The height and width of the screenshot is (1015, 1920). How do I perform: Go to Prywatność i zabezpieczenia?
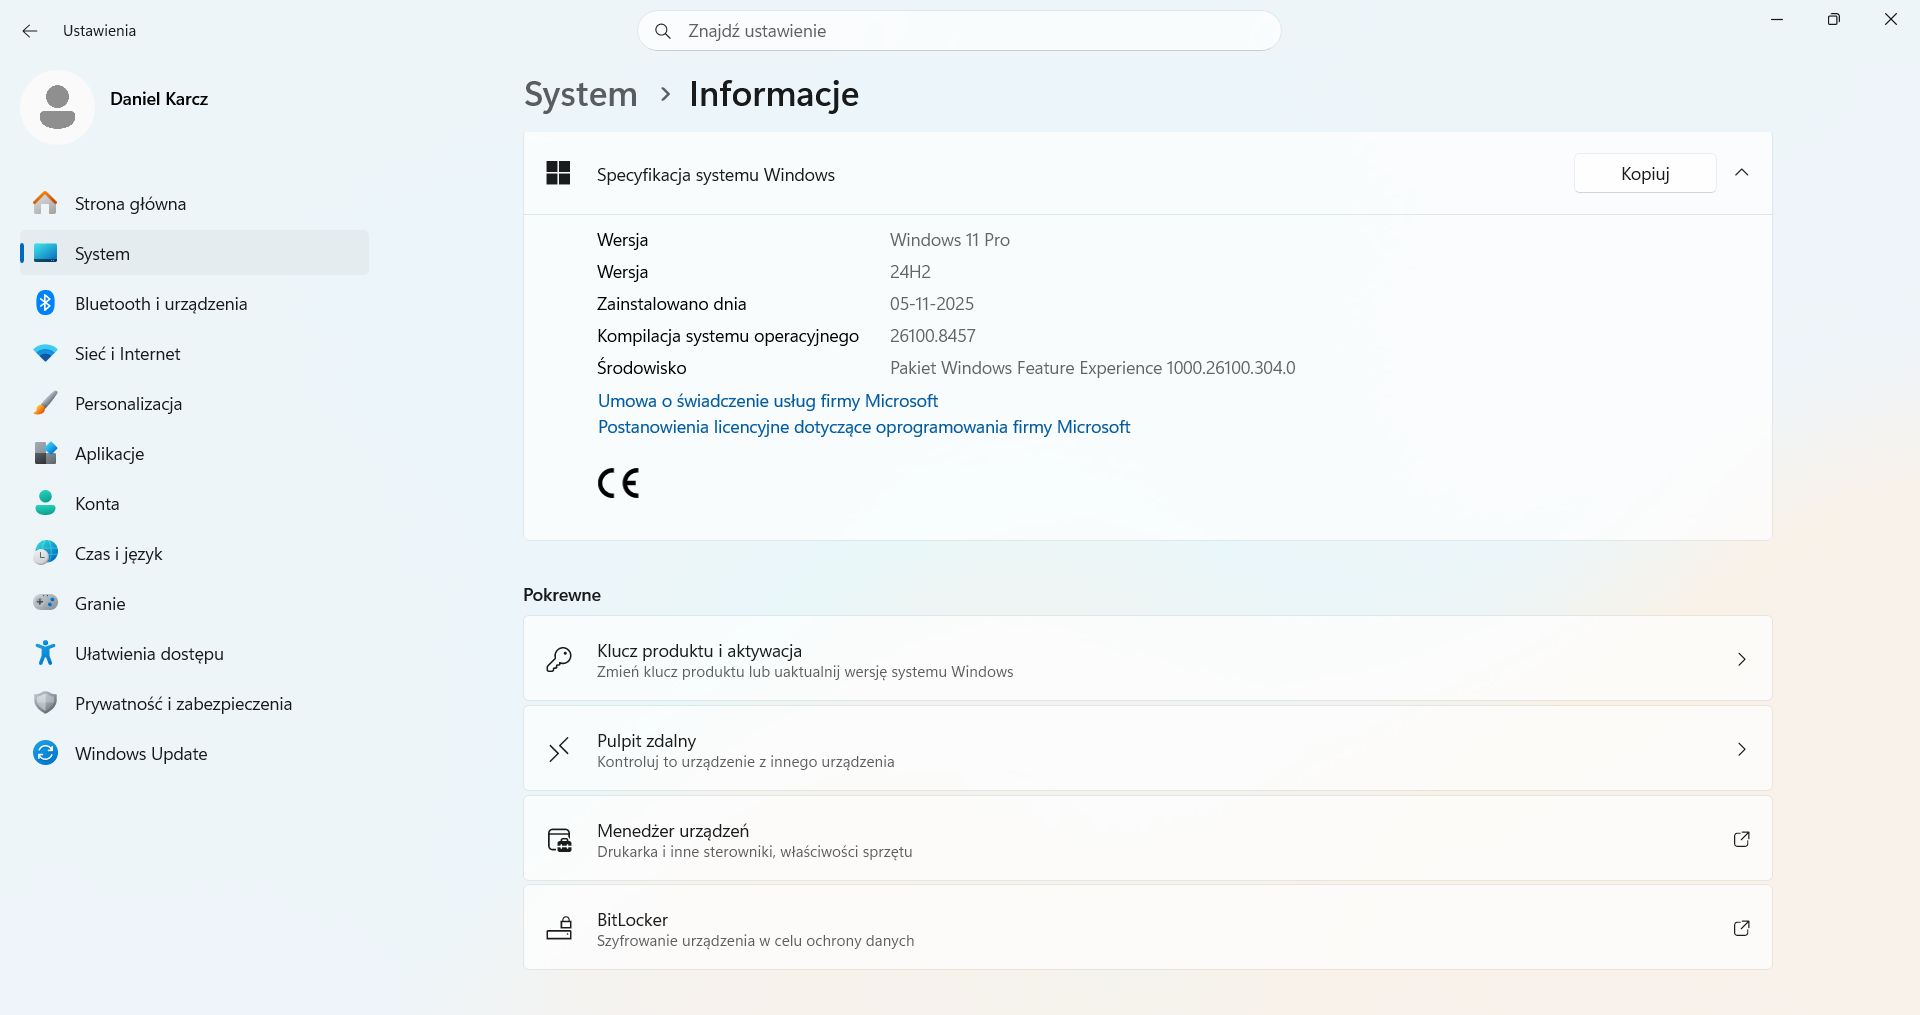(x=194, y=703)
